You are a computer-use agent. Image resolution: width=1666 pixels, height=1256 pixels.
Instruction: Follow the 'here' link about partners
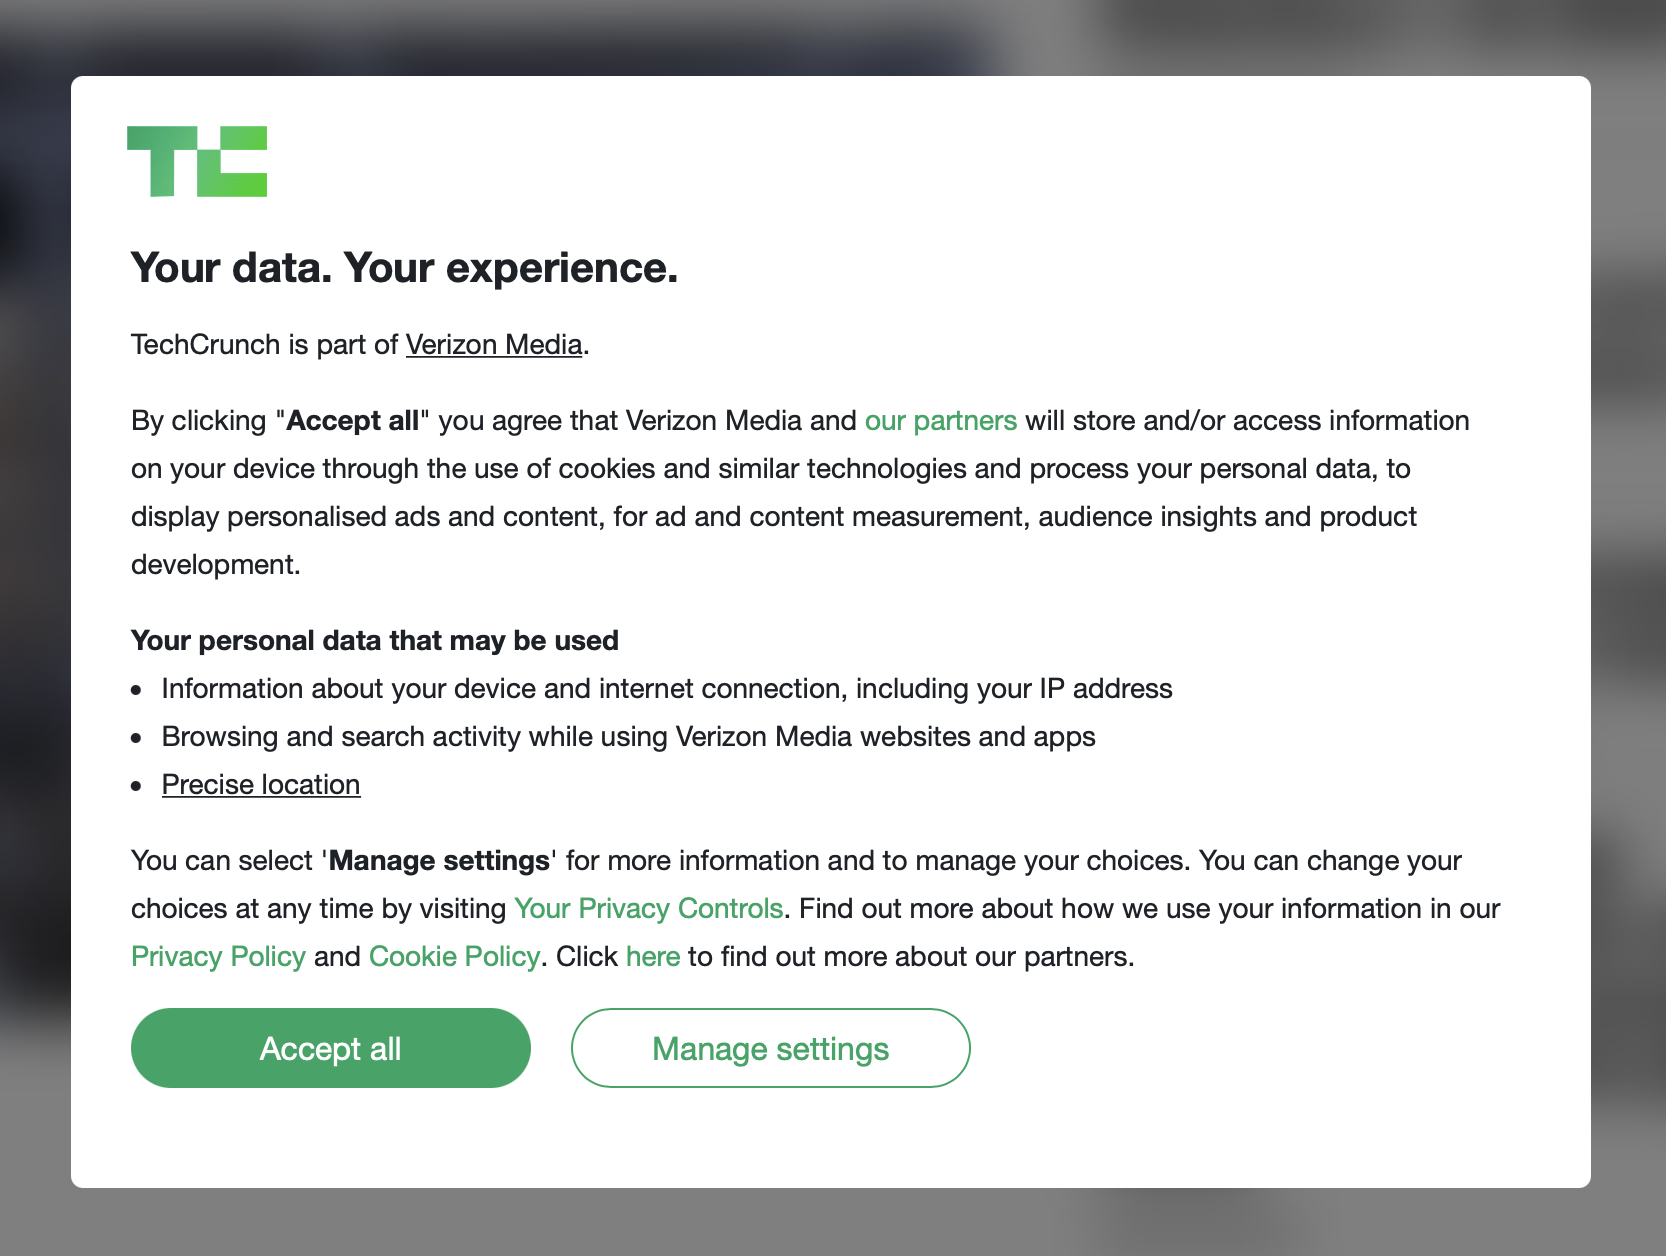653,957
